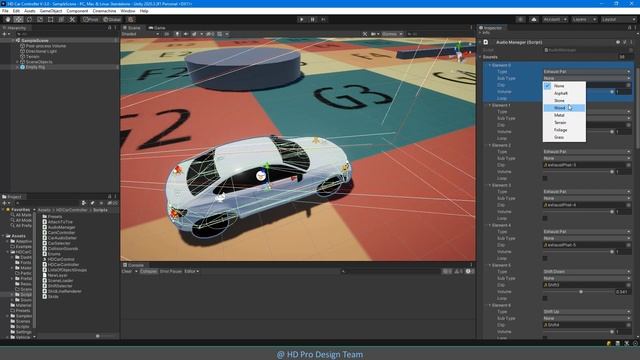This screenshot has height=360, width=640.
Task: Collapse Element 5 in Sounds list
Action: point(490,265)
